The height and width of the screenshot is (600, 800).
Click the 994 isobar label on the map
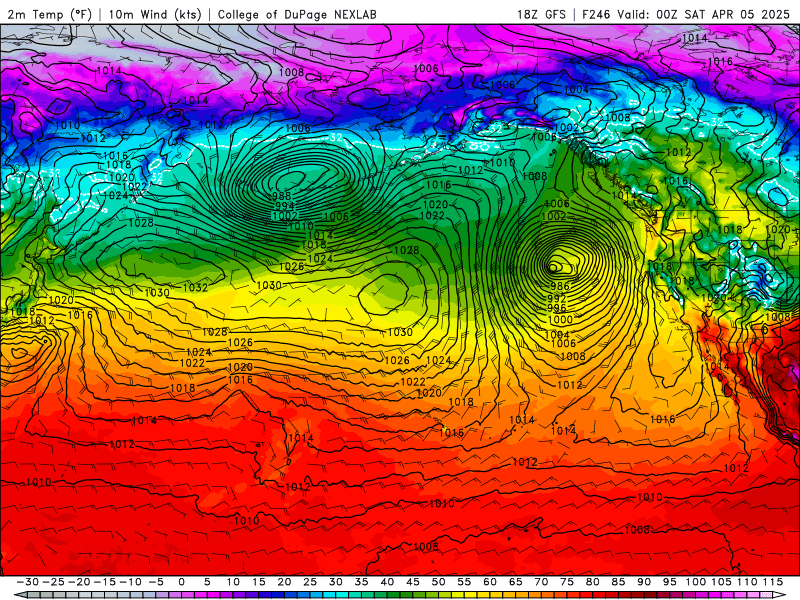(284, 206)
